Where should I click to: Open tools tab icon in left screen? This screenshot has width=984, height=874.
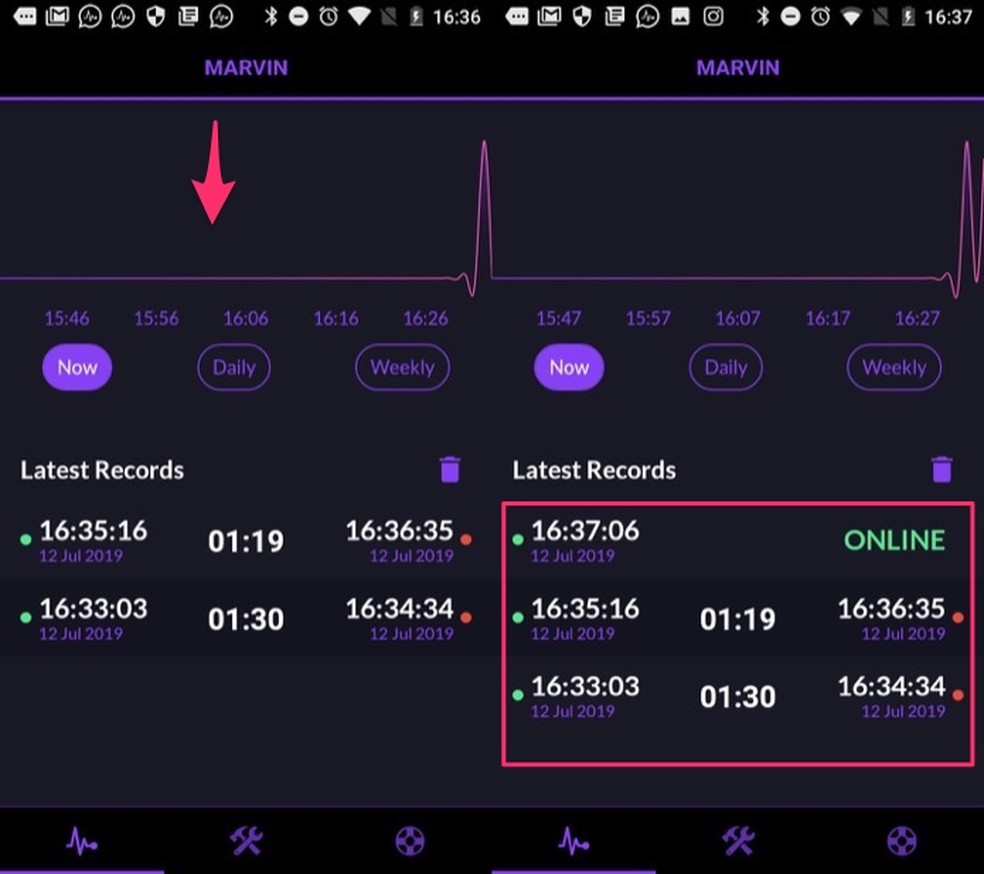point(246,841)
